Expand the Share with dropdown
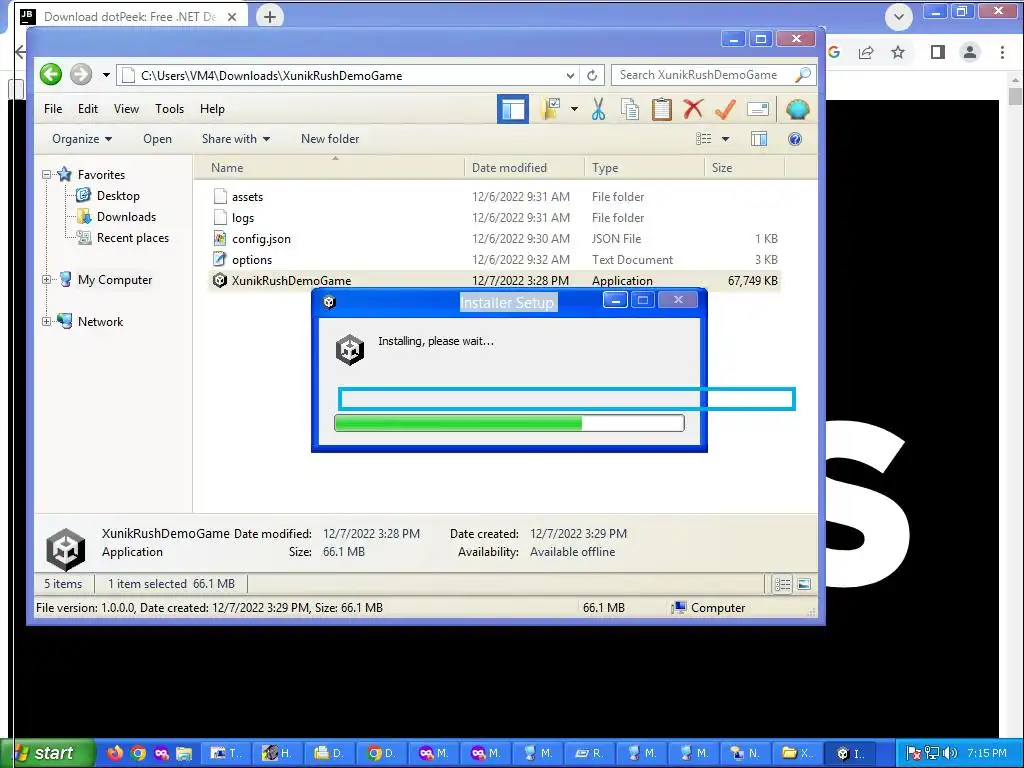 236,139
